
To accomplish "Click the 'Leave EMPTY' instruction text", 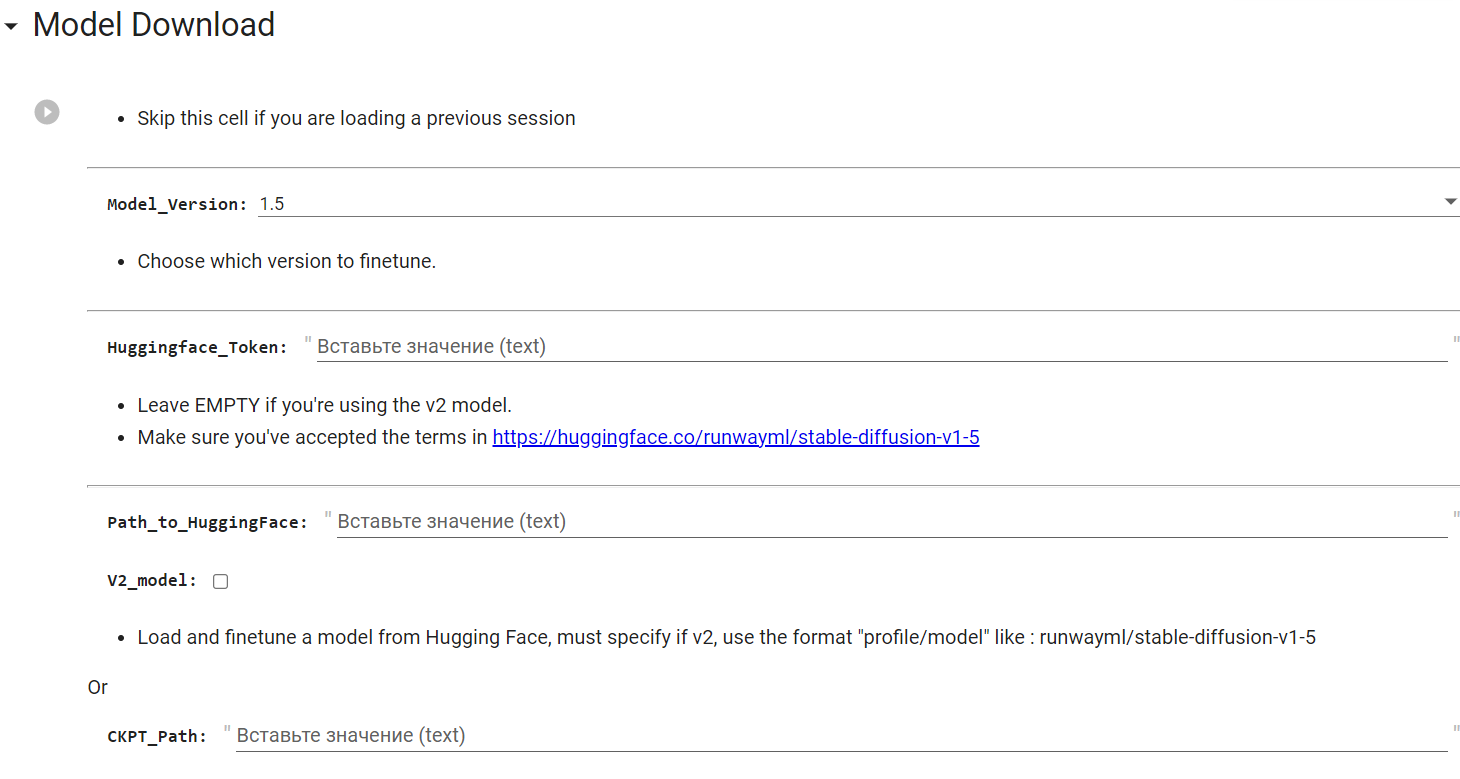I will [324, 405].
